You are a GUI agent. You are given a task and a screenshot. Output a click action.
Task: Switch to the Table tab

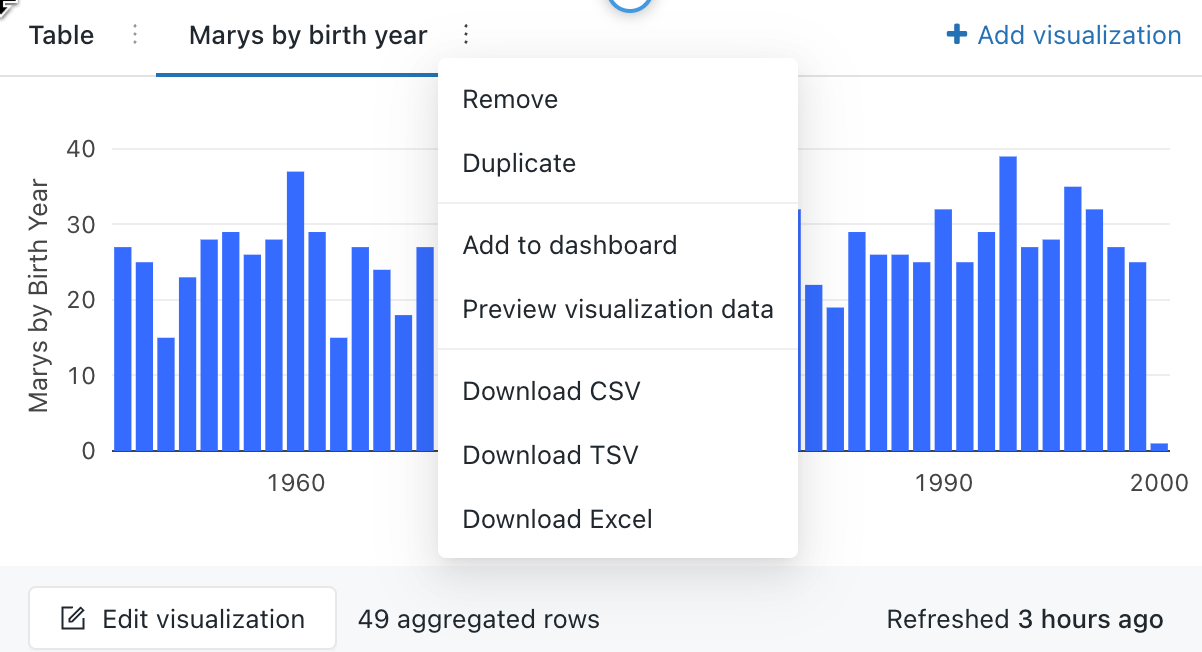[x=62, y=36]
